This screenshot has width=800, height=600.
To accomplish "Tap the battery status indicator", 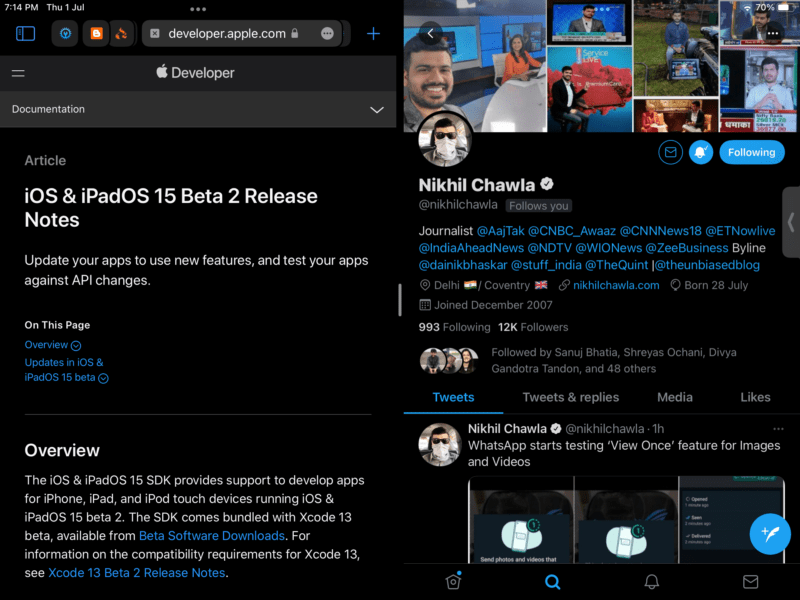I will [783, 8].
